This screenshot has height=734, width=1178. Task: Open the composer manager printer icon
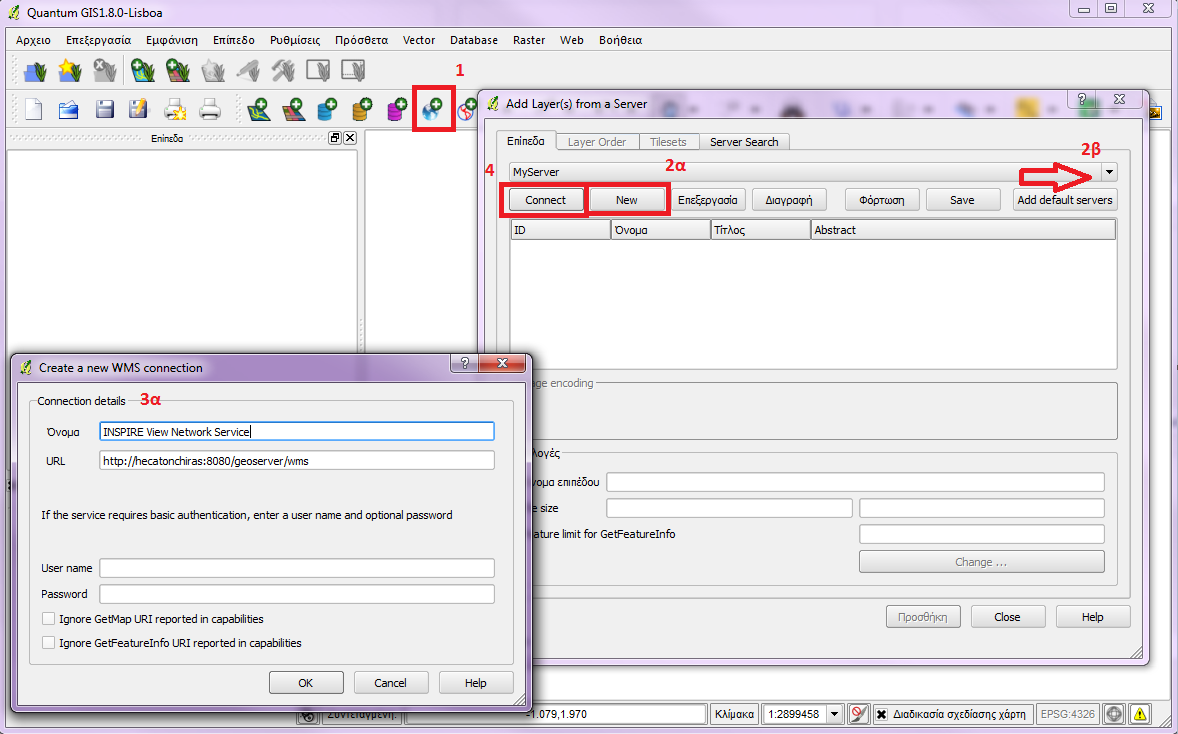tap(210, 110)
